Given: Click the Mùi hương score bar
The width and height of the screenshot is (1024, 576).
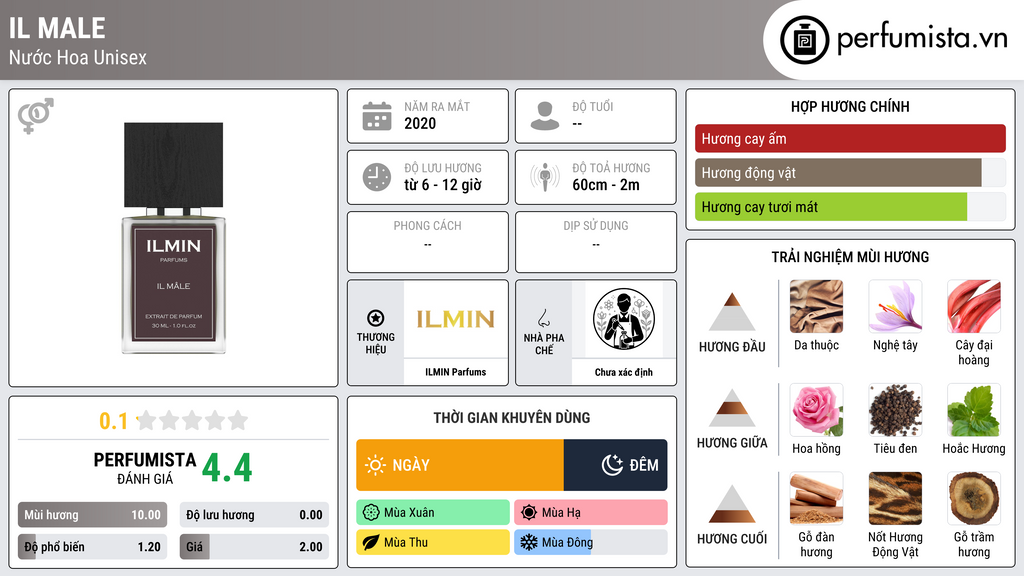Looking at the screenshot, I should (92, 515).
